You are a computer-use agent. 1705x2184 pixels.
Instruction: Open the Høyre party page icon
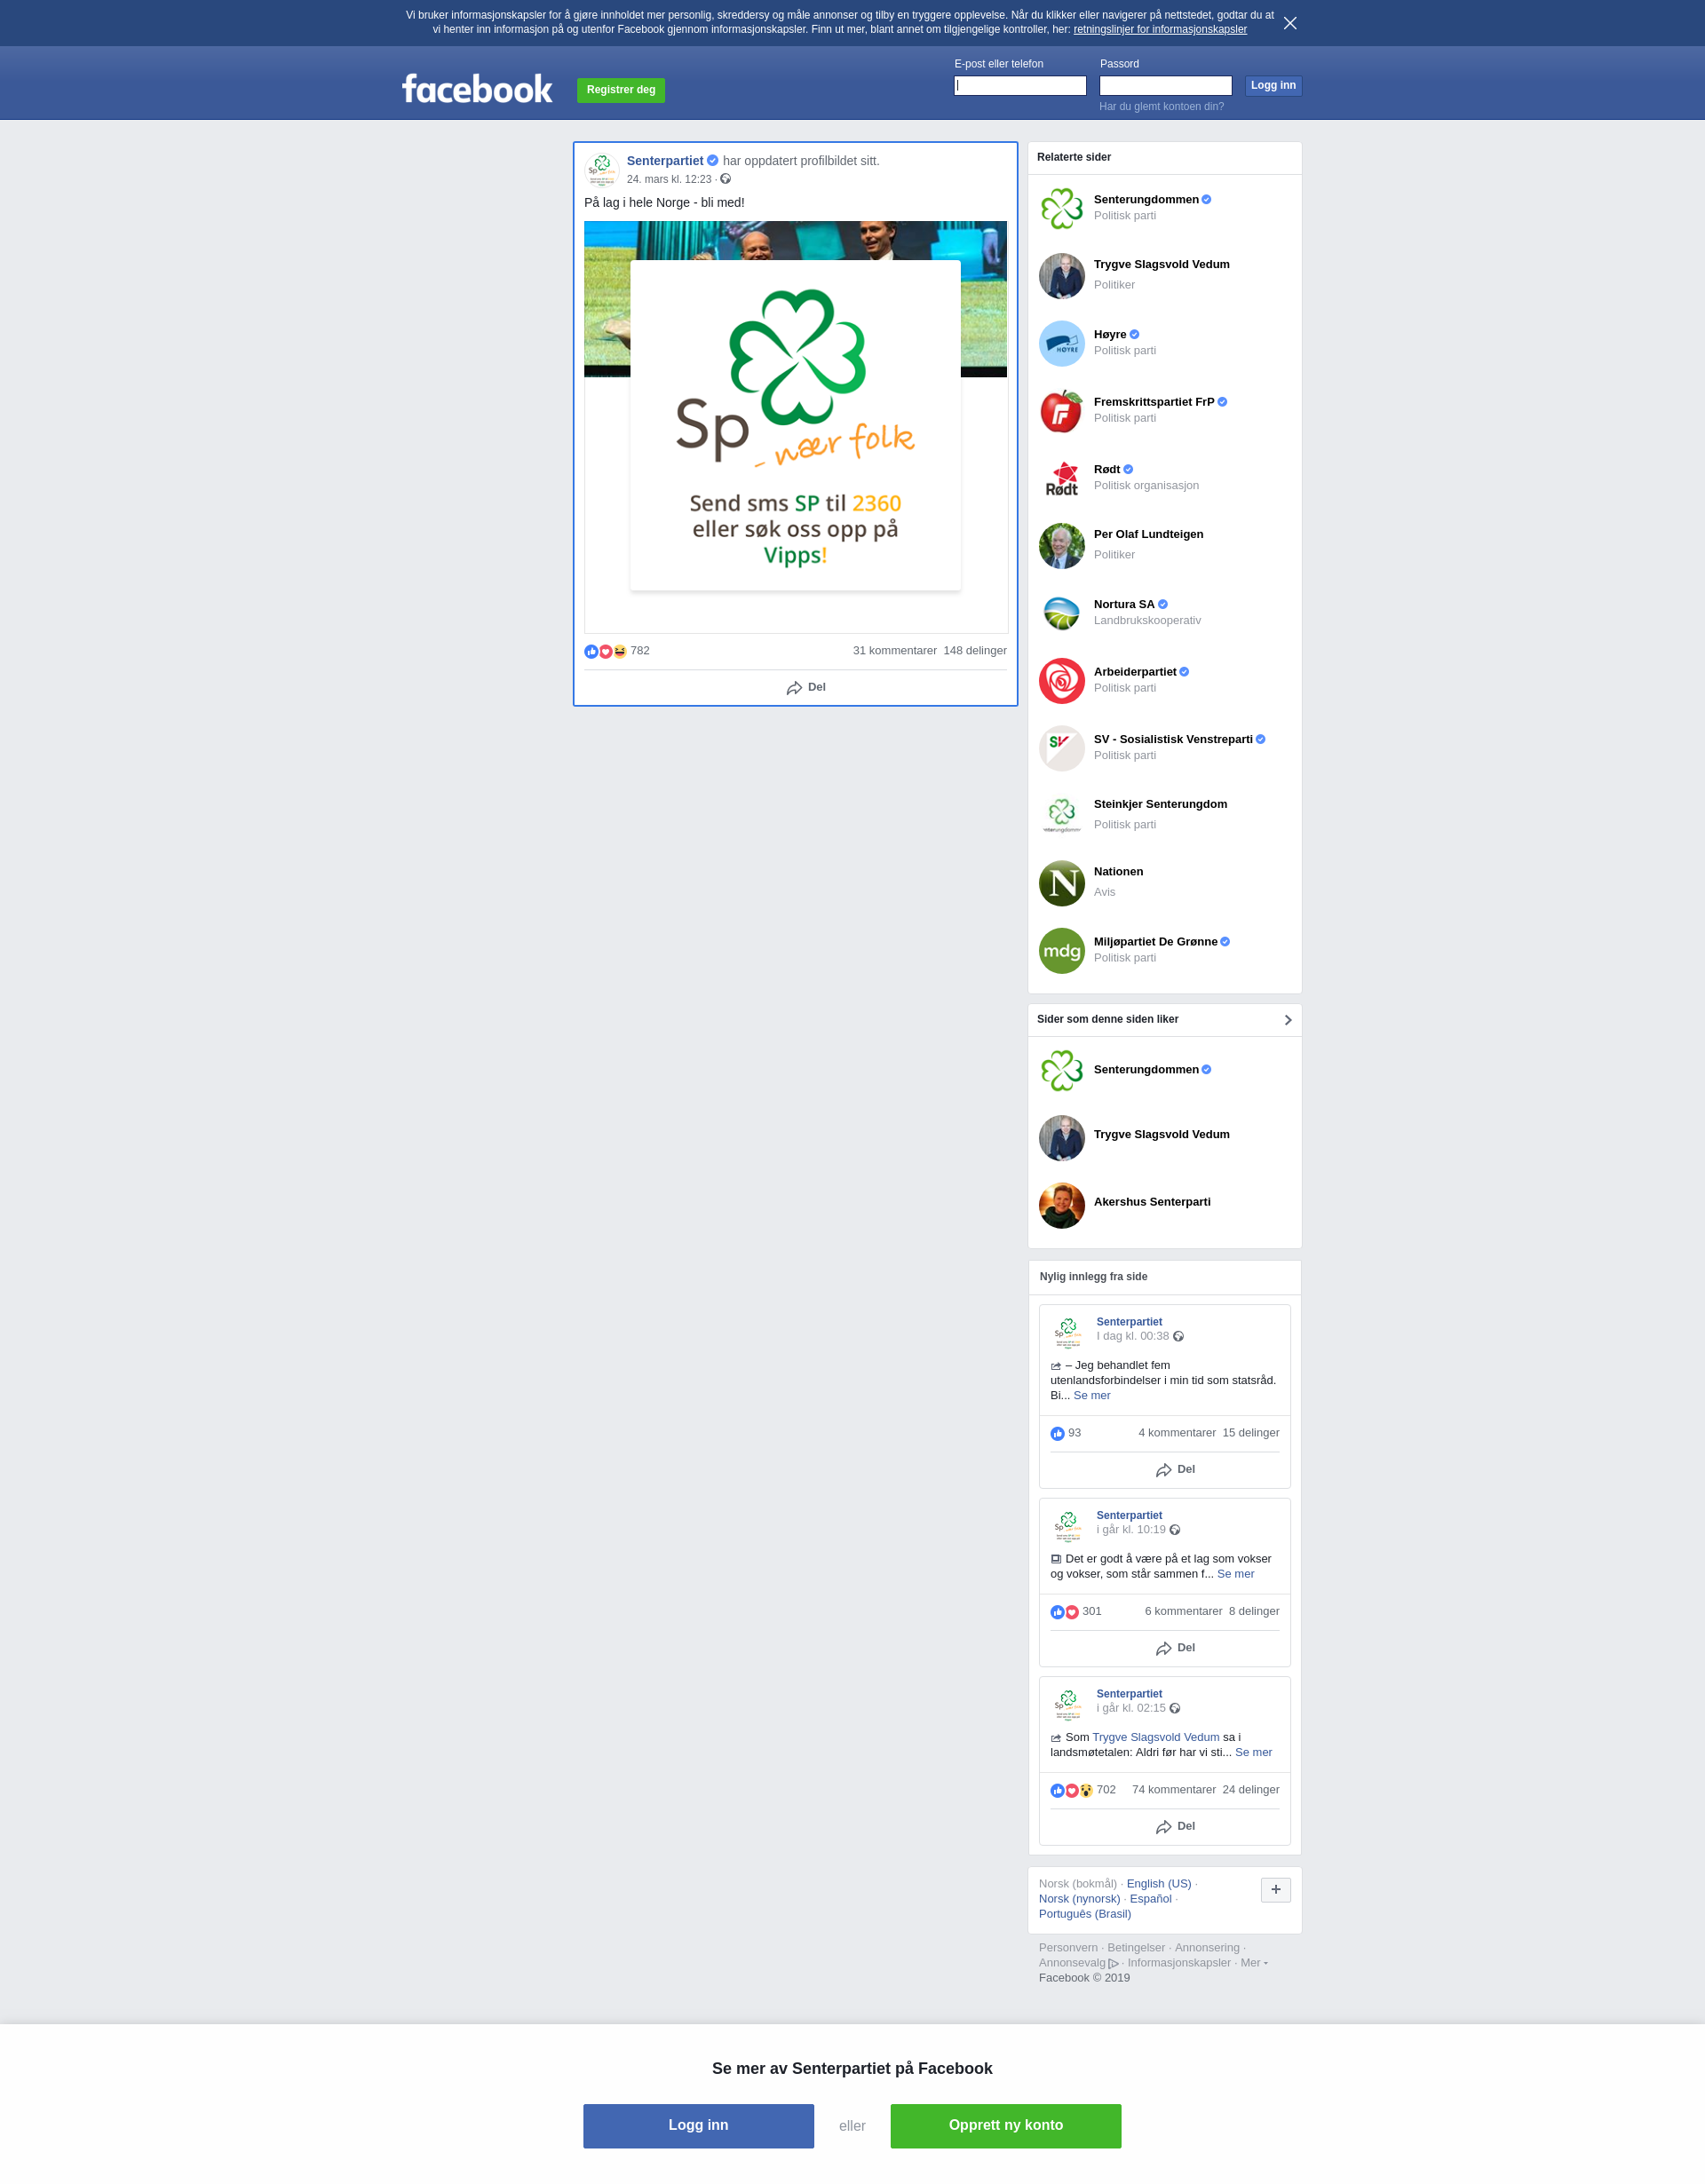pyautogui.click(x=1061, y=343)
